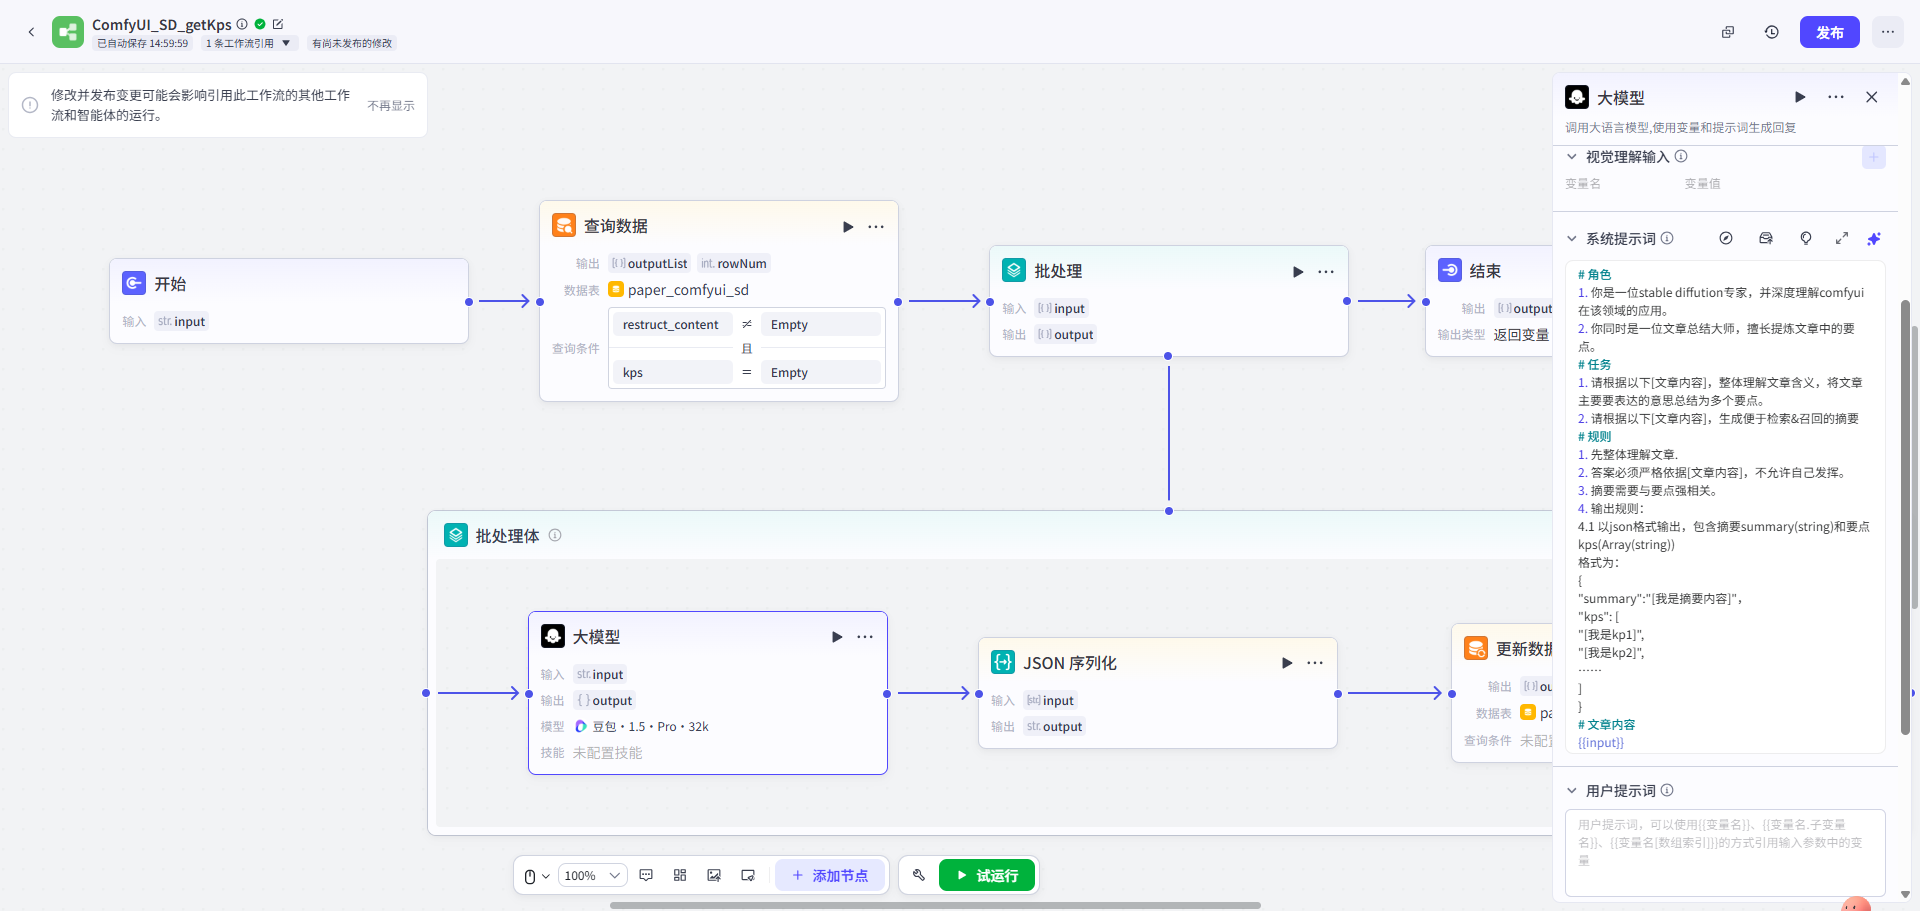Click the AI sparkle icon for 系统提示词
1920x911 pixels.
click(x=1874, y=239)
